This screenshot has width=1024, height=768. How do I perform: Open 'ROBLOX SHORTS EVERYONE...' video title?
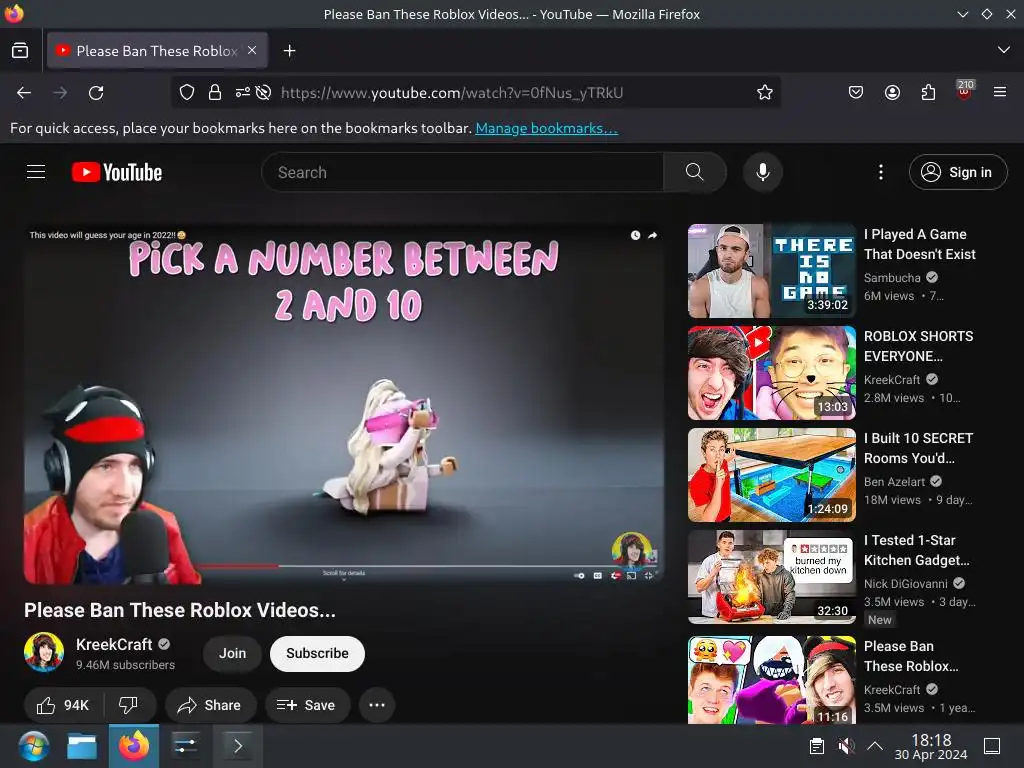[918, 346]
